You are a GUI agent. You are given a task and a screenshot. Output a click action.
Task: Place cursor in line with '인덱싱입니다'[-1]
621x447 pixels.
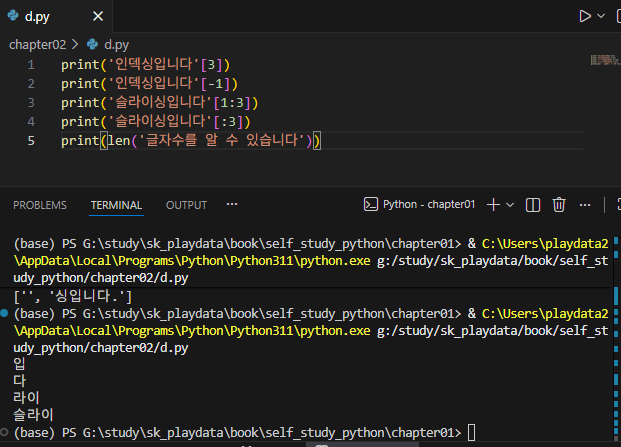click(x=149, y=84)
